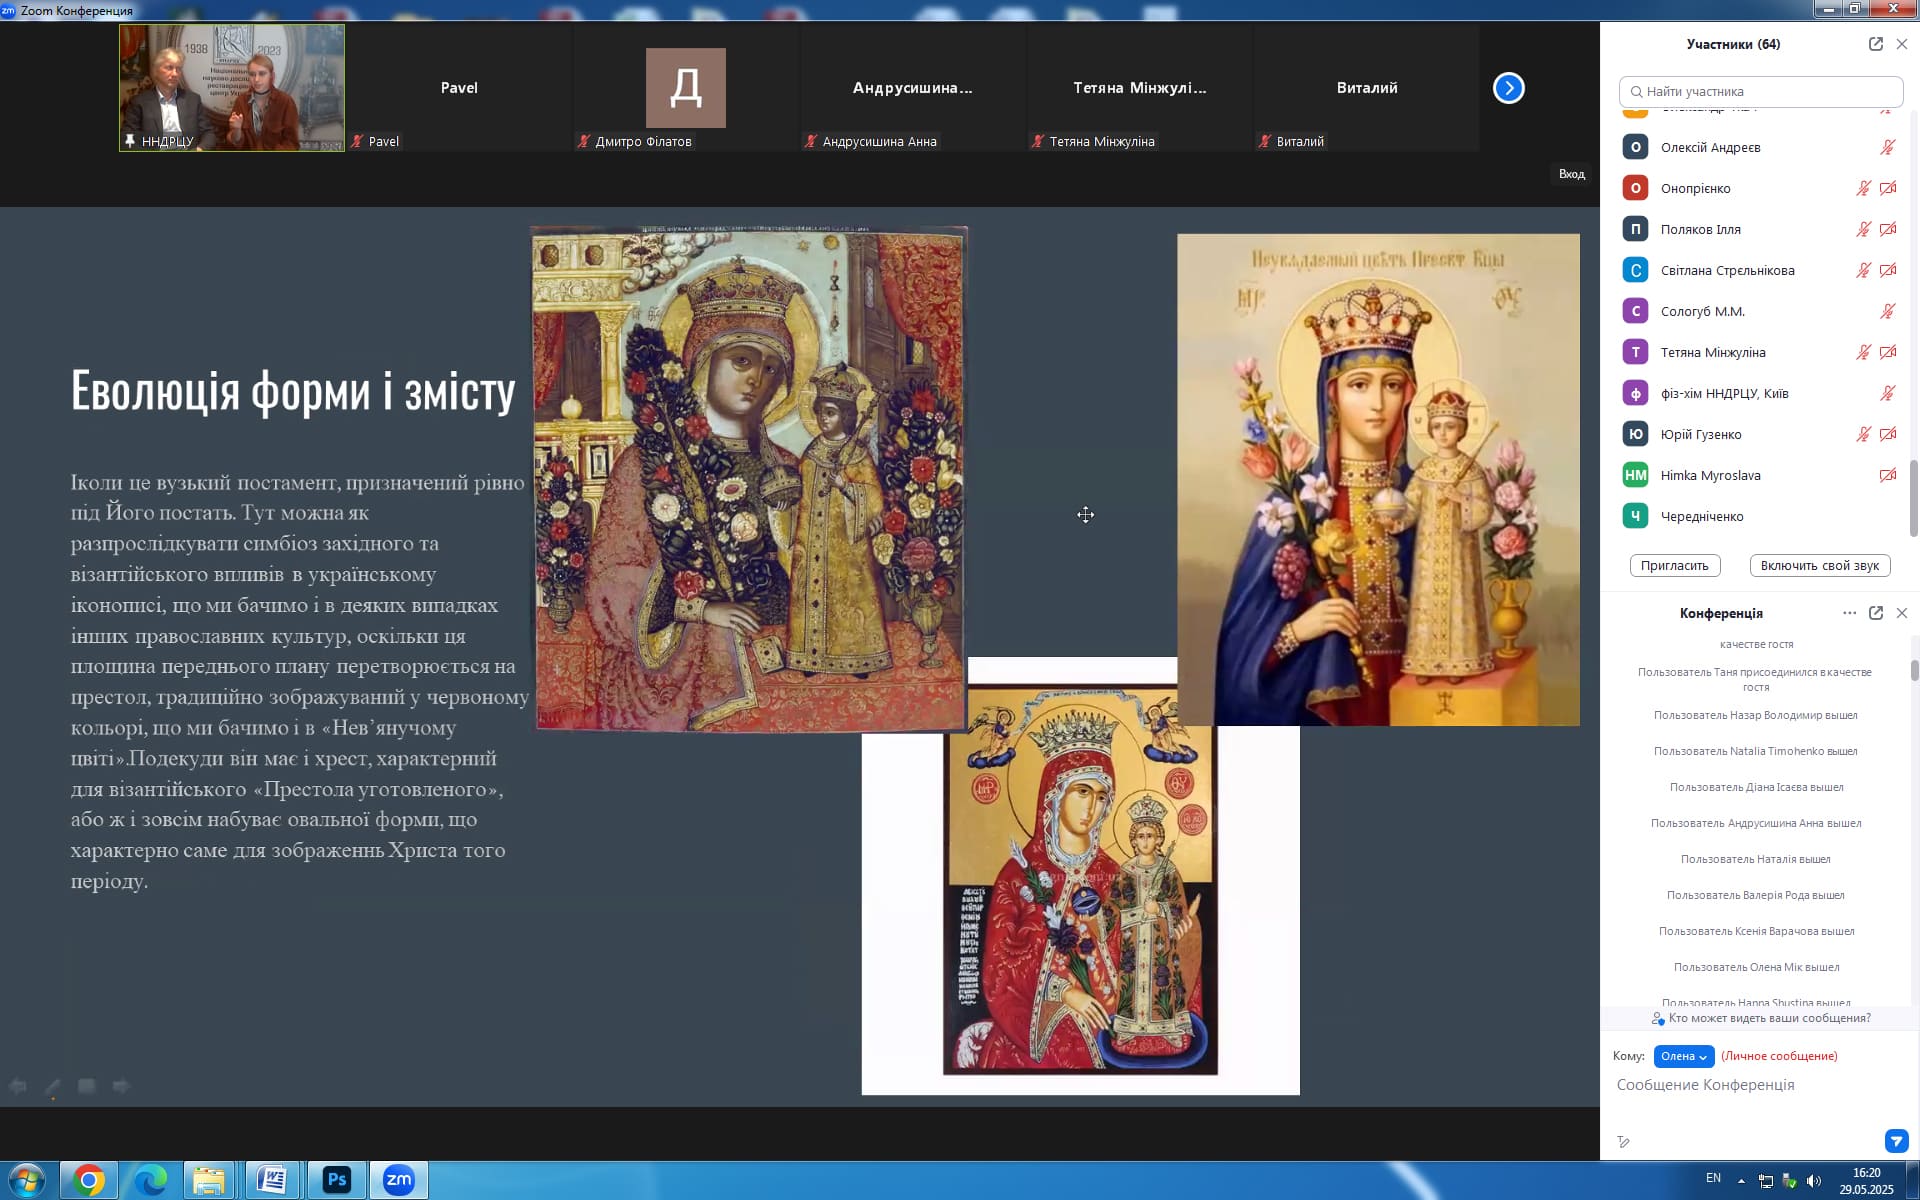This screenshot has height=1200, width=1920.
Task: Click the slideshow menu icon
Action: (87, 1086)
